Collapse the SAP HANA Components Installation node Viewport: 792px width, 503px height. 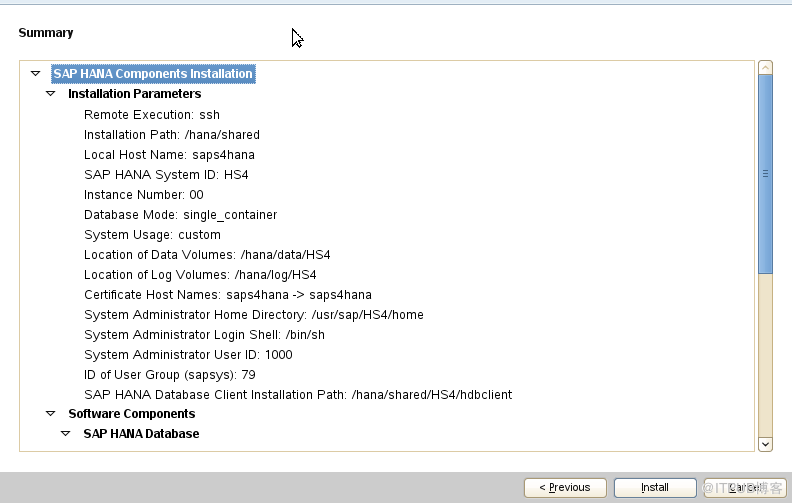coord(35,74)
